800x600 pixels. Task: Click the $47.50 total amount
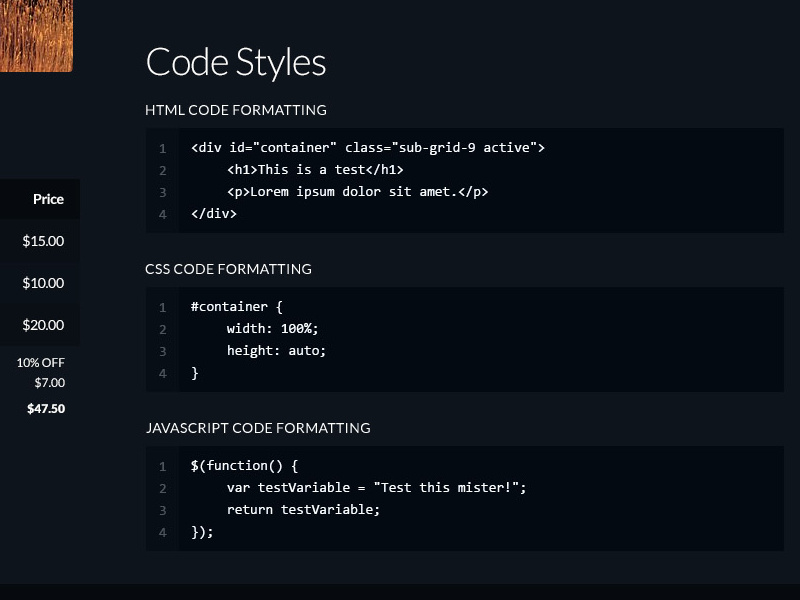(x=46, y=408)
